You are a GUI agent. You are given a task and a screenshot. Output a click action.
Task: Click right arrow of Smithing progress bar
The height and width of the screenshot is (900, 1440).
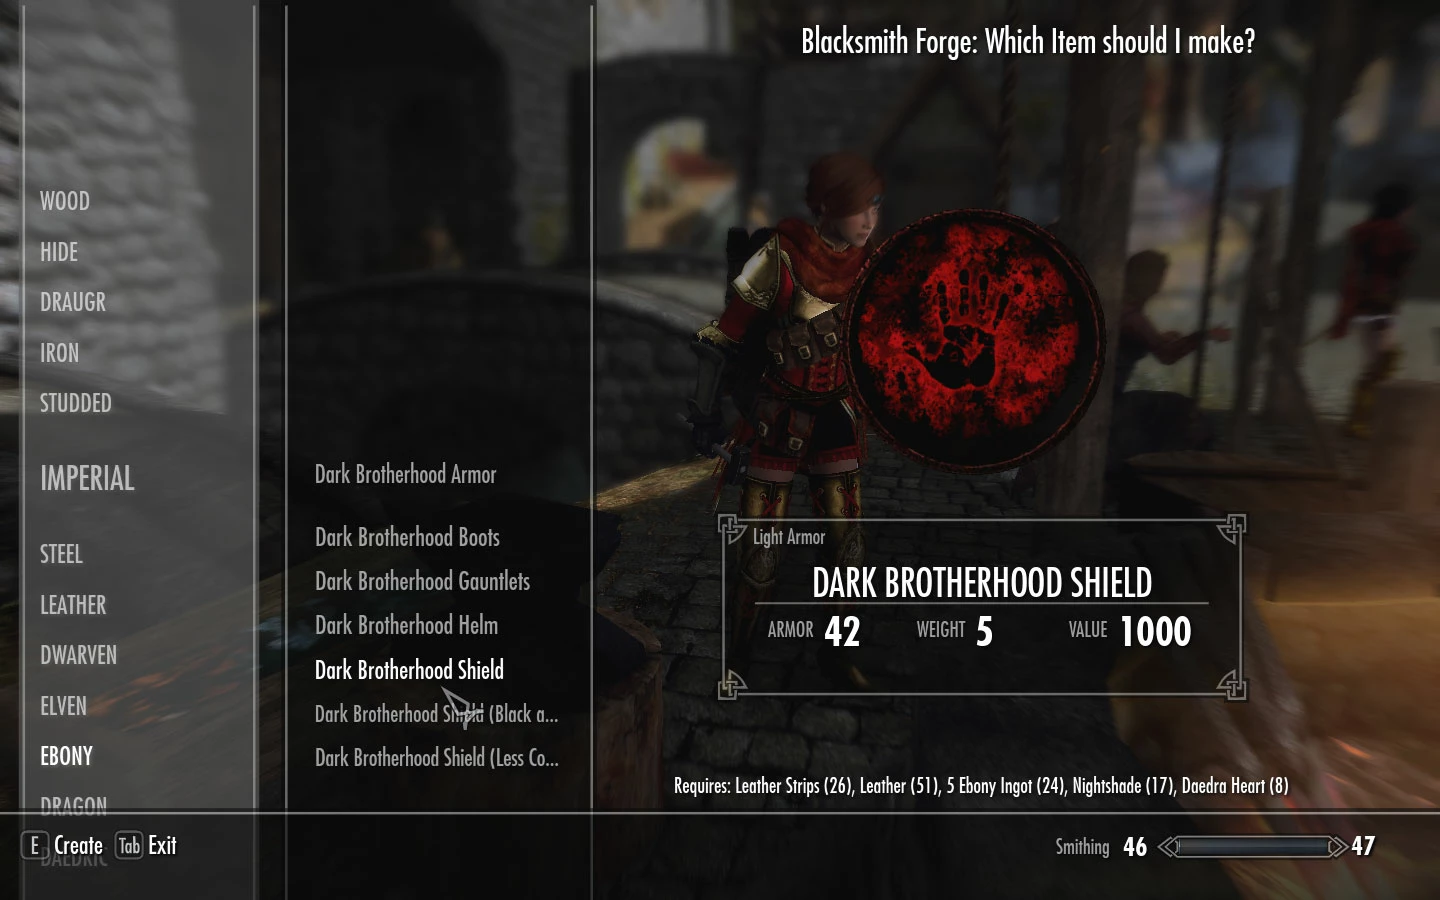coord(1337,847)
